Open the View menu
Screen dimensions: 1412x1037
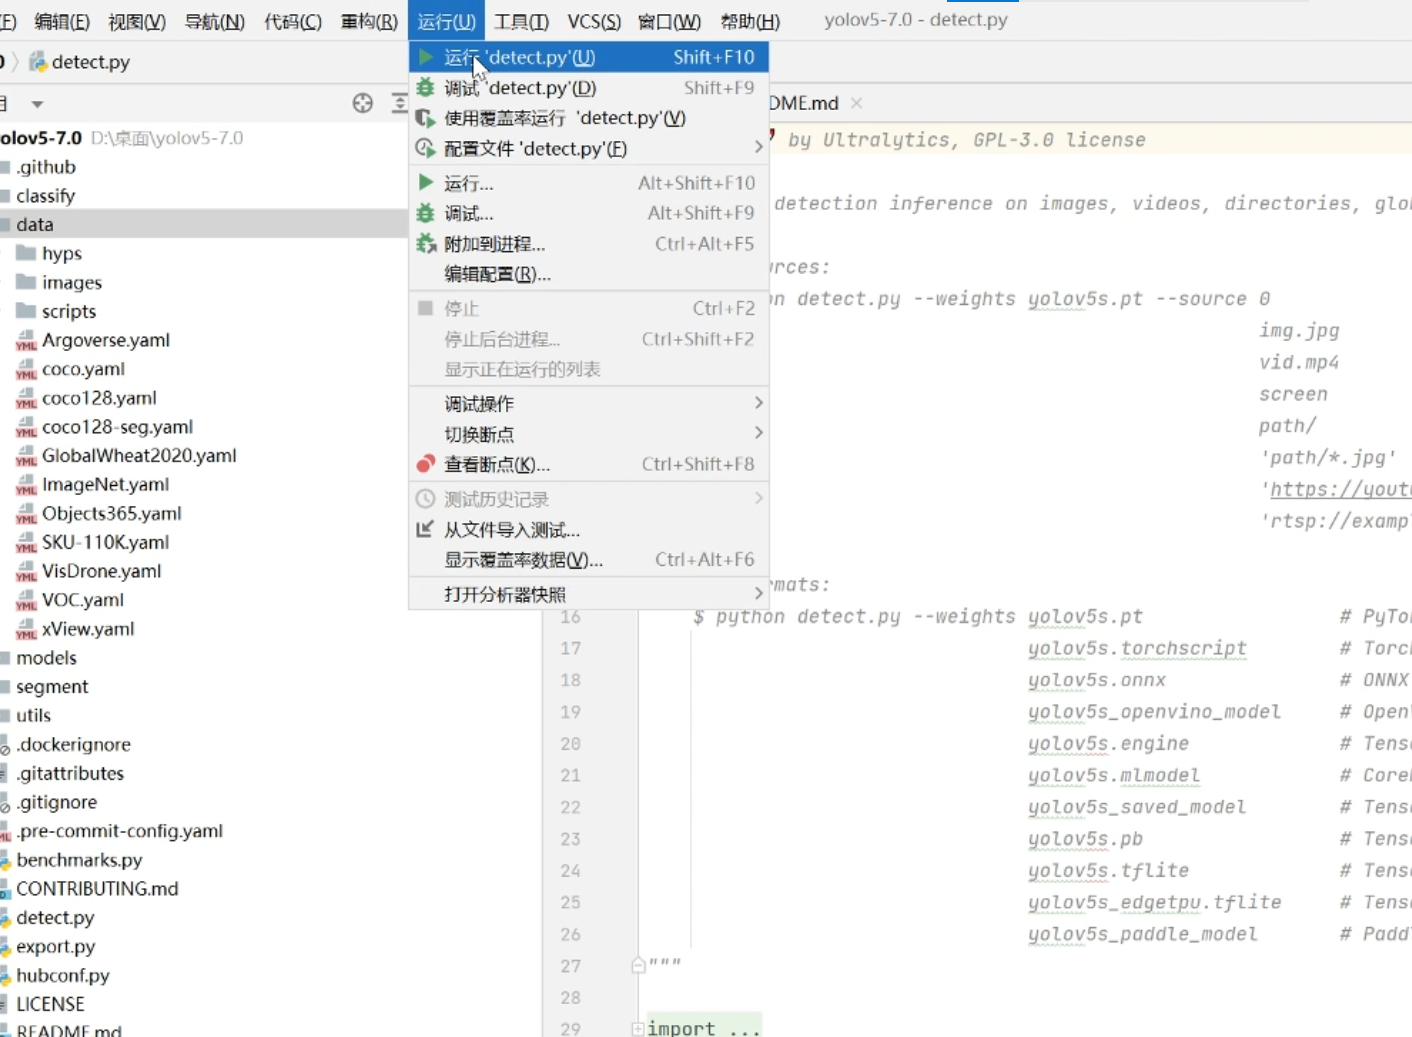(137, 21)
